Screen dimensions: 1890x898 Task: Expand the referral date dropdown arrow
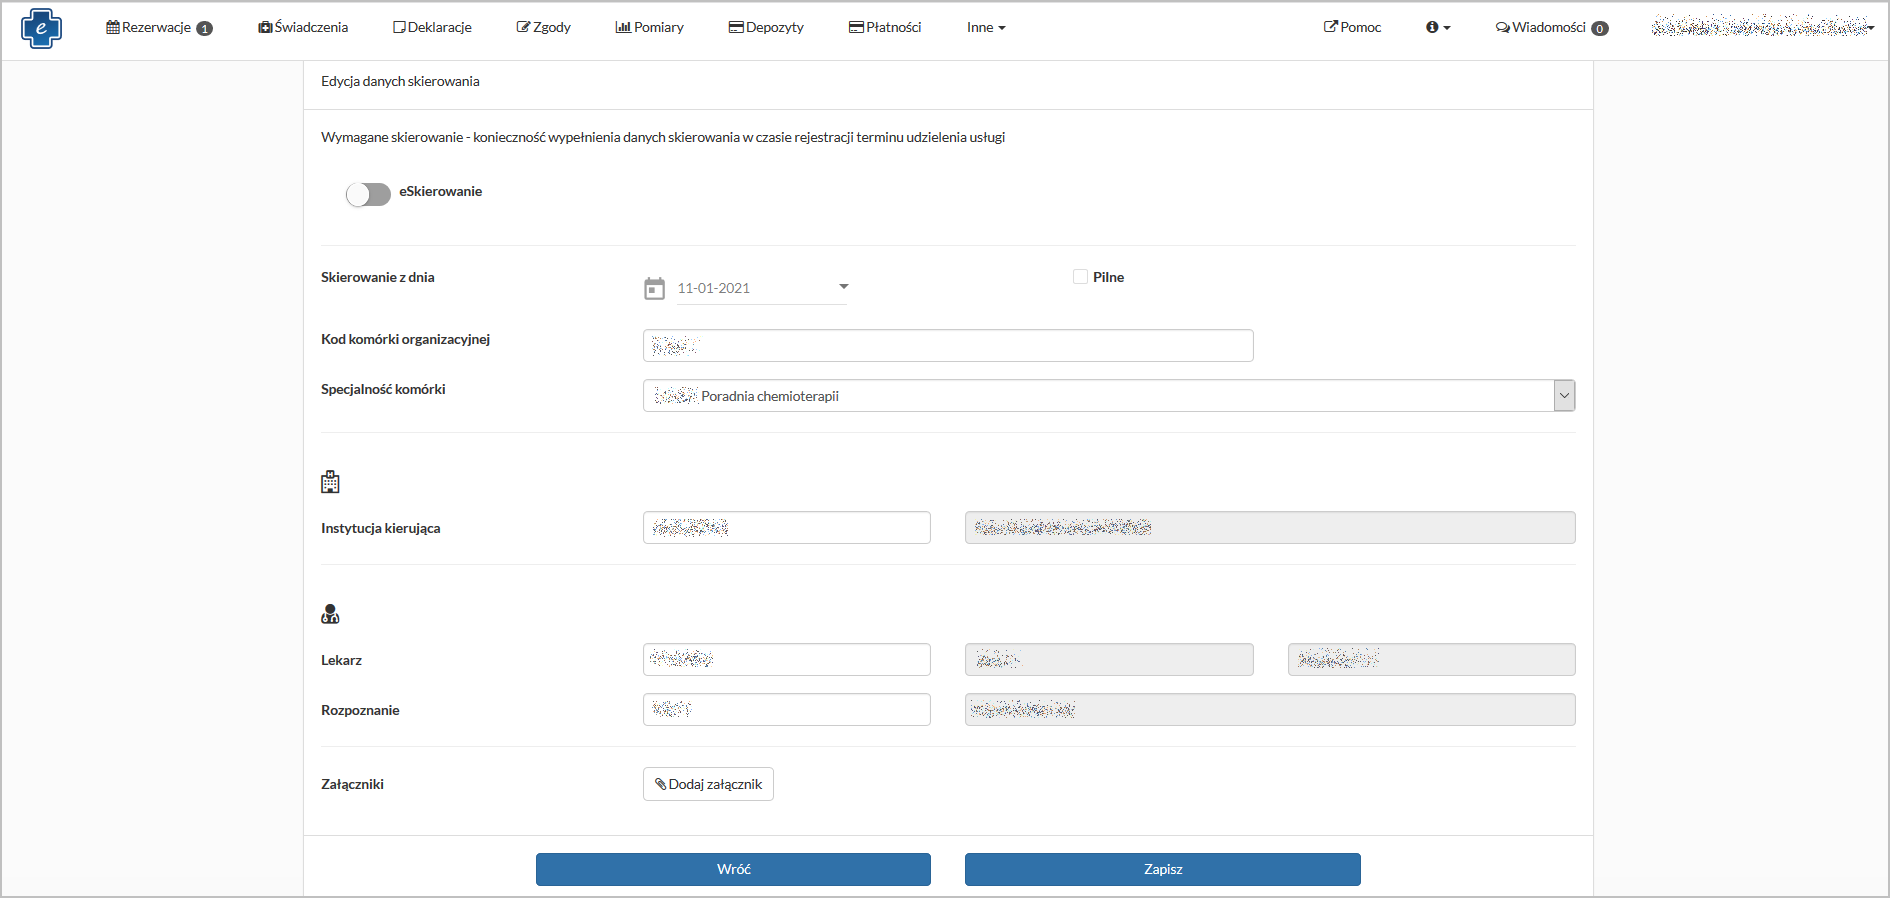(x=843, y=287)
